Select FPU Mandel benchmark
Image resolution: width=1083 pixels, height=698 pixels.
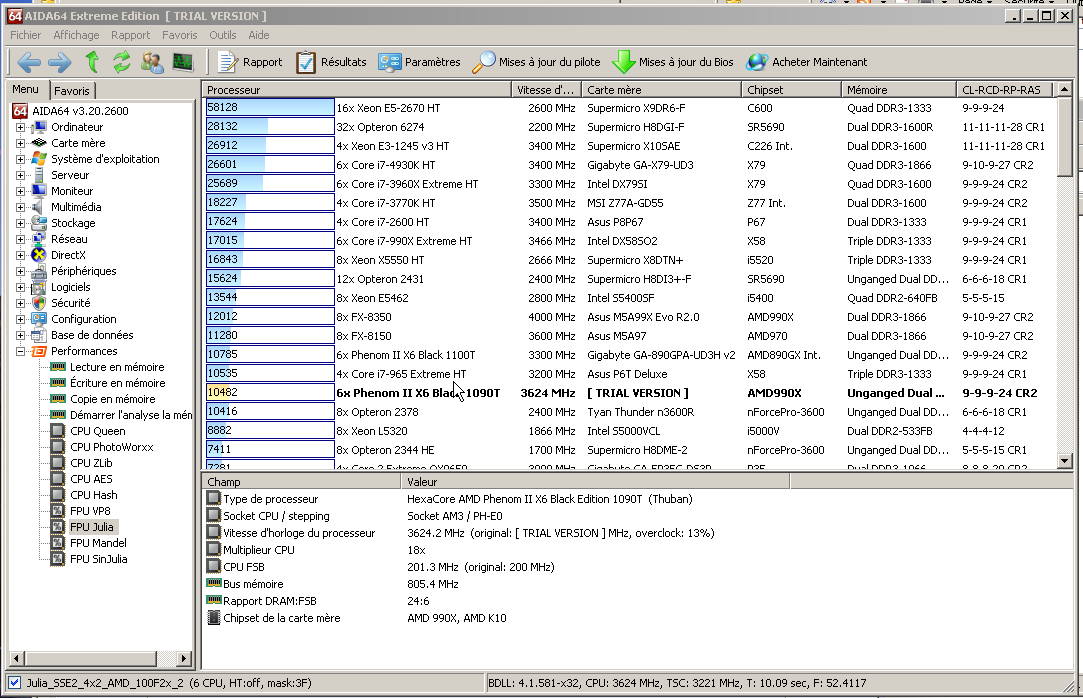[98, 543]
